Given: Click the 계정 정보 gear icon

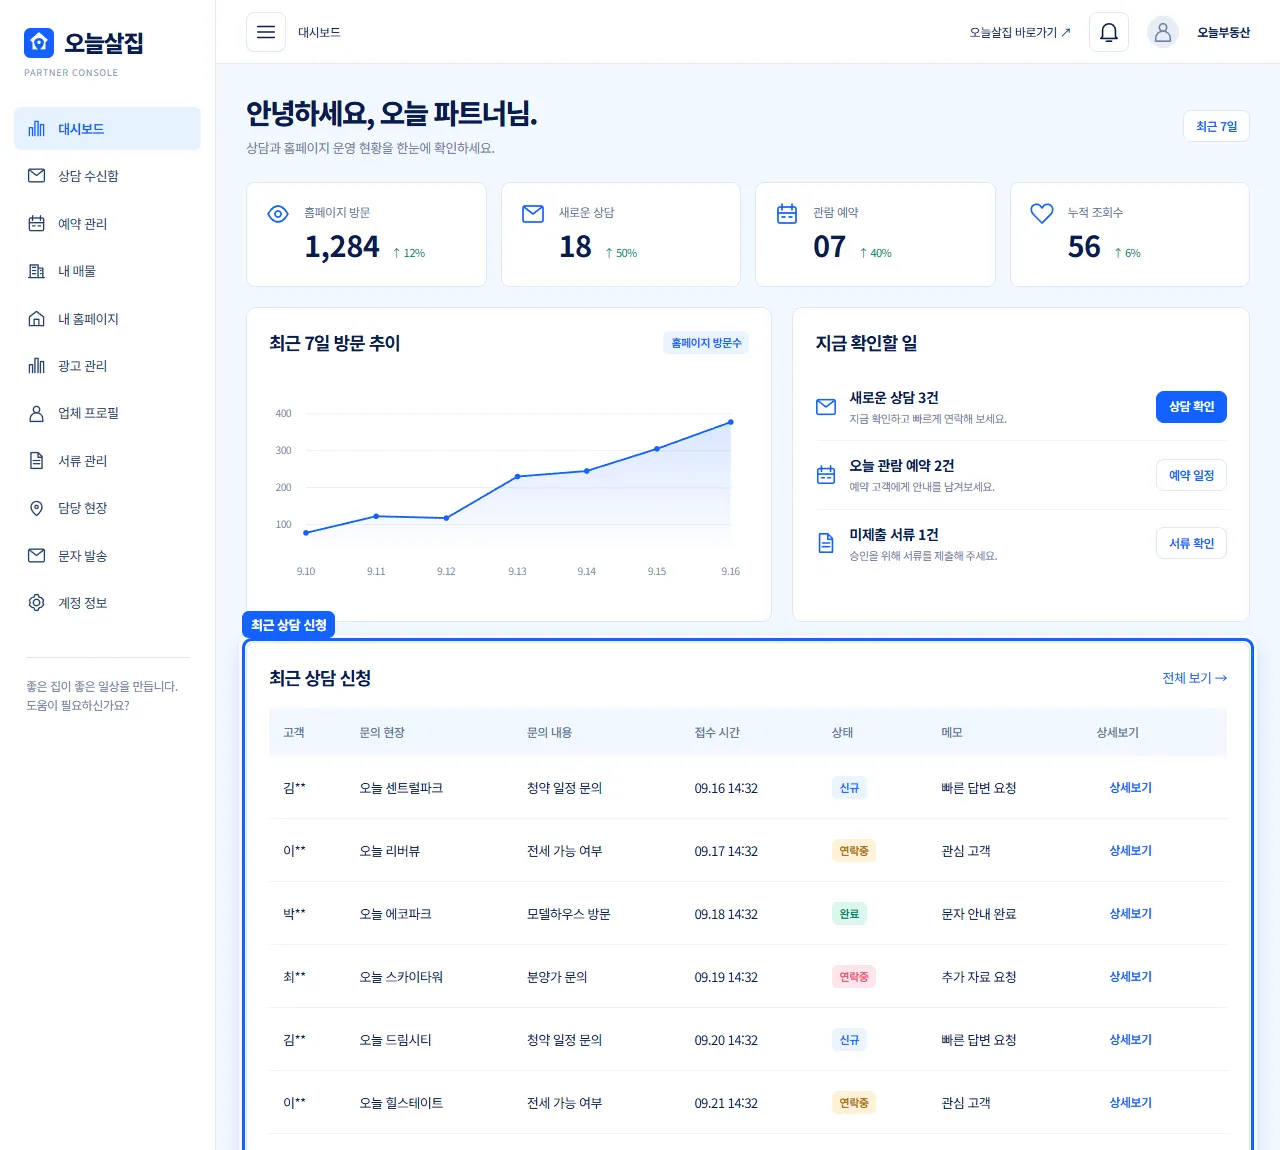Looking at the screenshot, I should 37,603.
